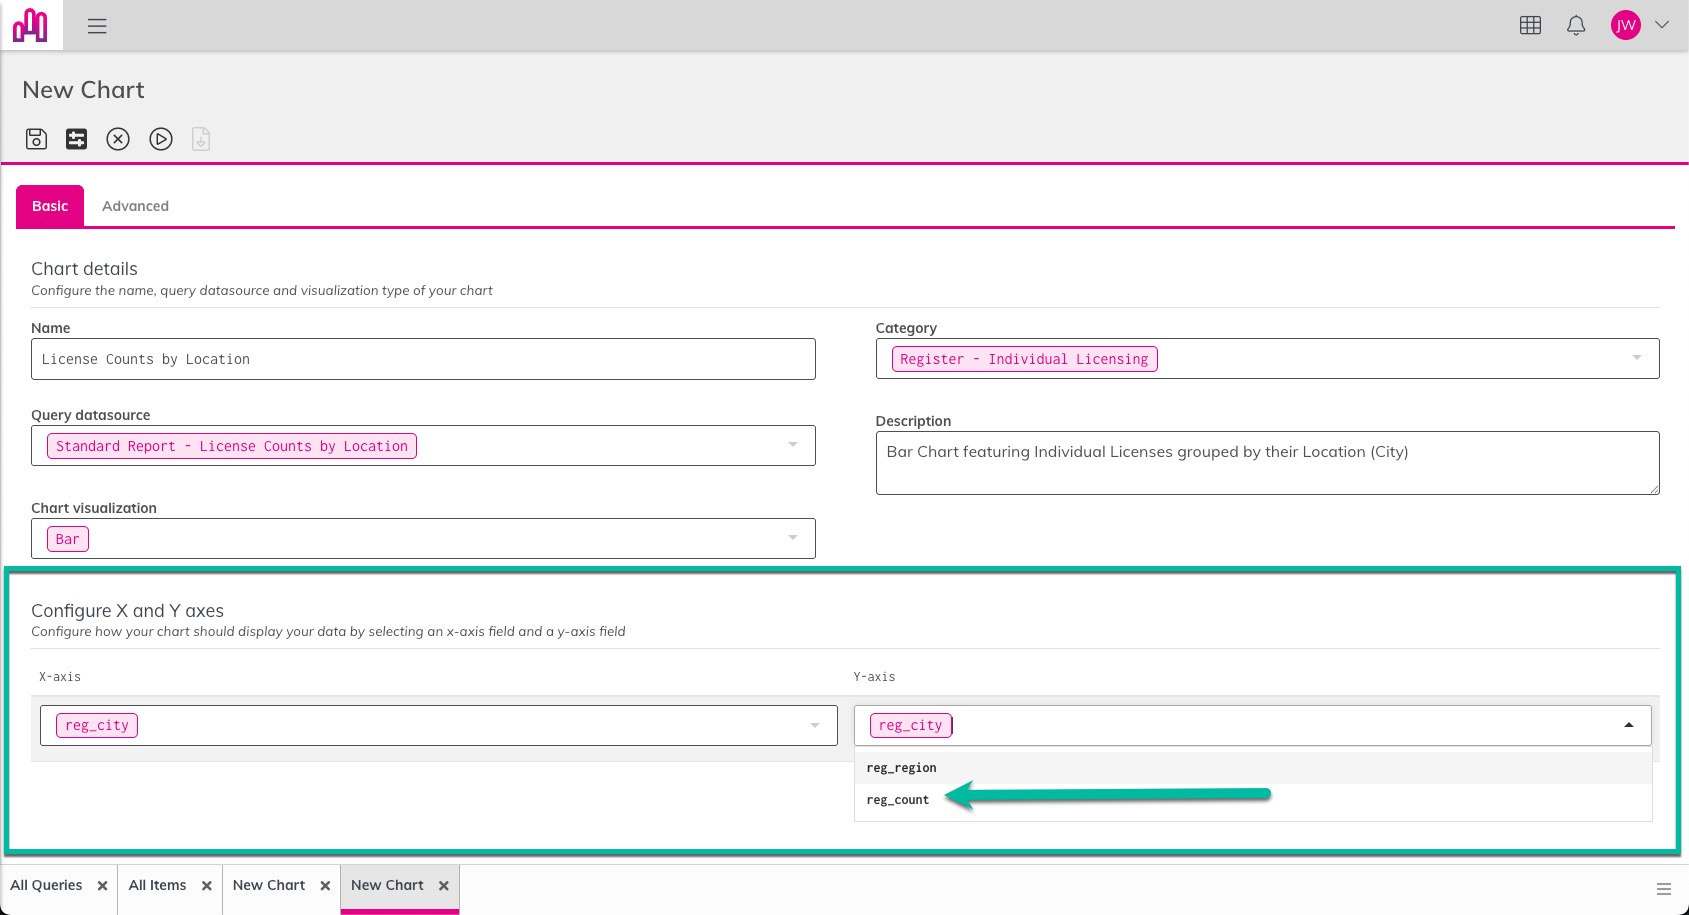
Task: Edit the Description text area
Action: 1267,463
